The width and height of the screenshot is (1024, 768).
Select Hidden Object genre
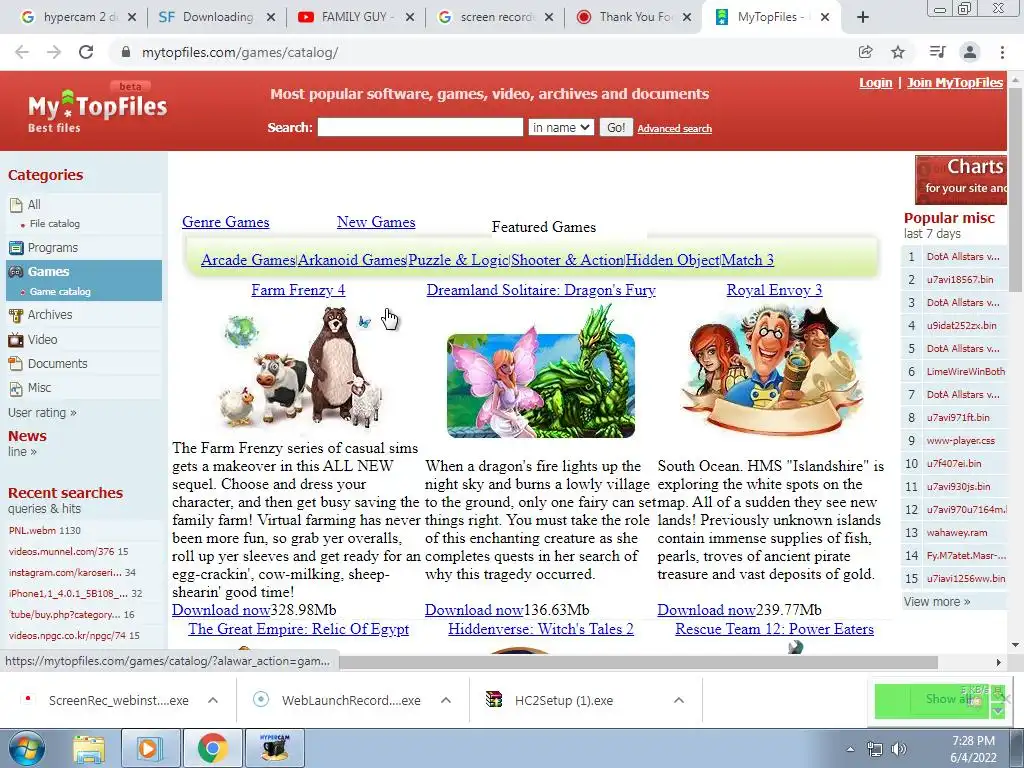(673, 260)
